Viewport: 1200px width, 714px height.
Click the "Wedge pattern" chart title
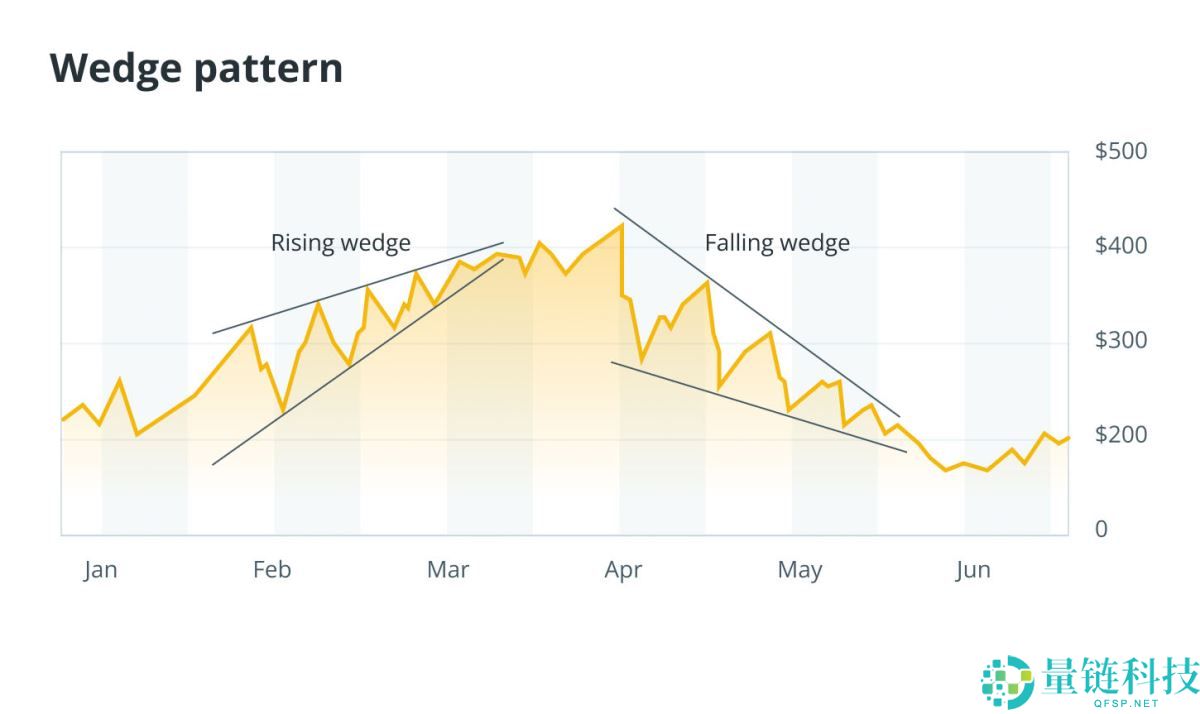pyautogui.click(x=196, y=68)
